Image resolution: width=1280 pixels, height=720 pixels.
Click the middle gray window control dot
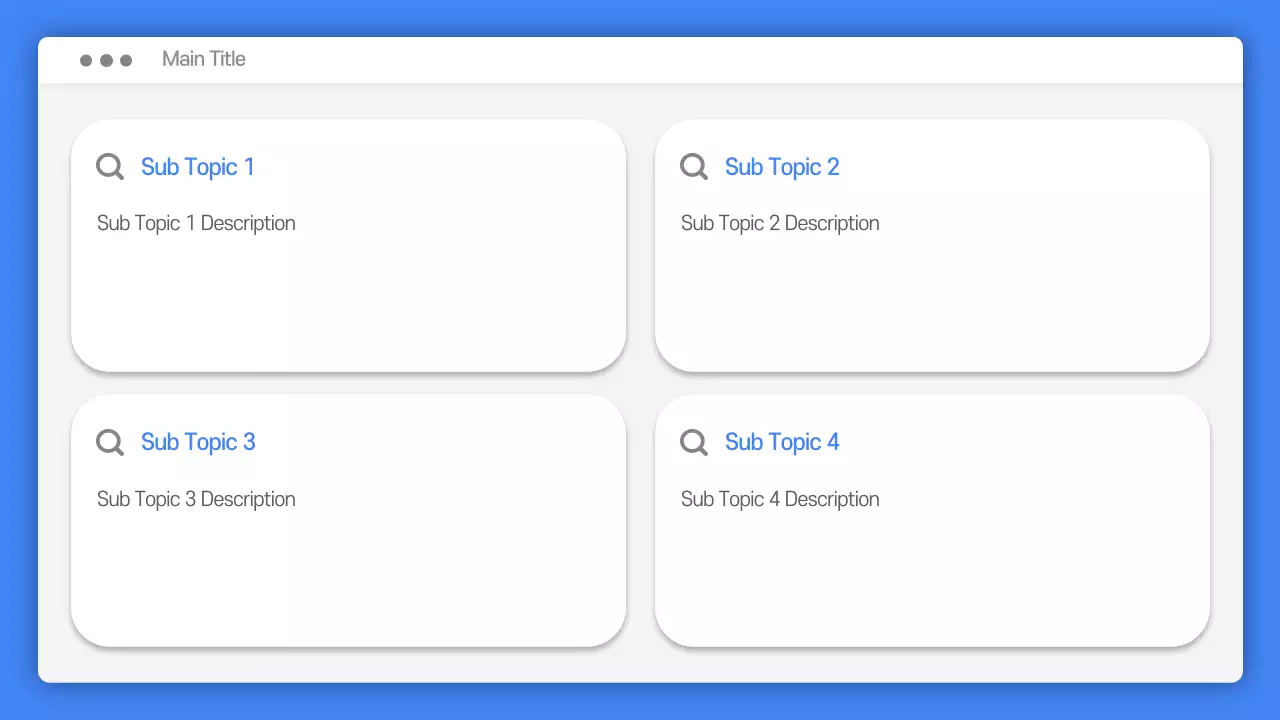tap(106, 60)
